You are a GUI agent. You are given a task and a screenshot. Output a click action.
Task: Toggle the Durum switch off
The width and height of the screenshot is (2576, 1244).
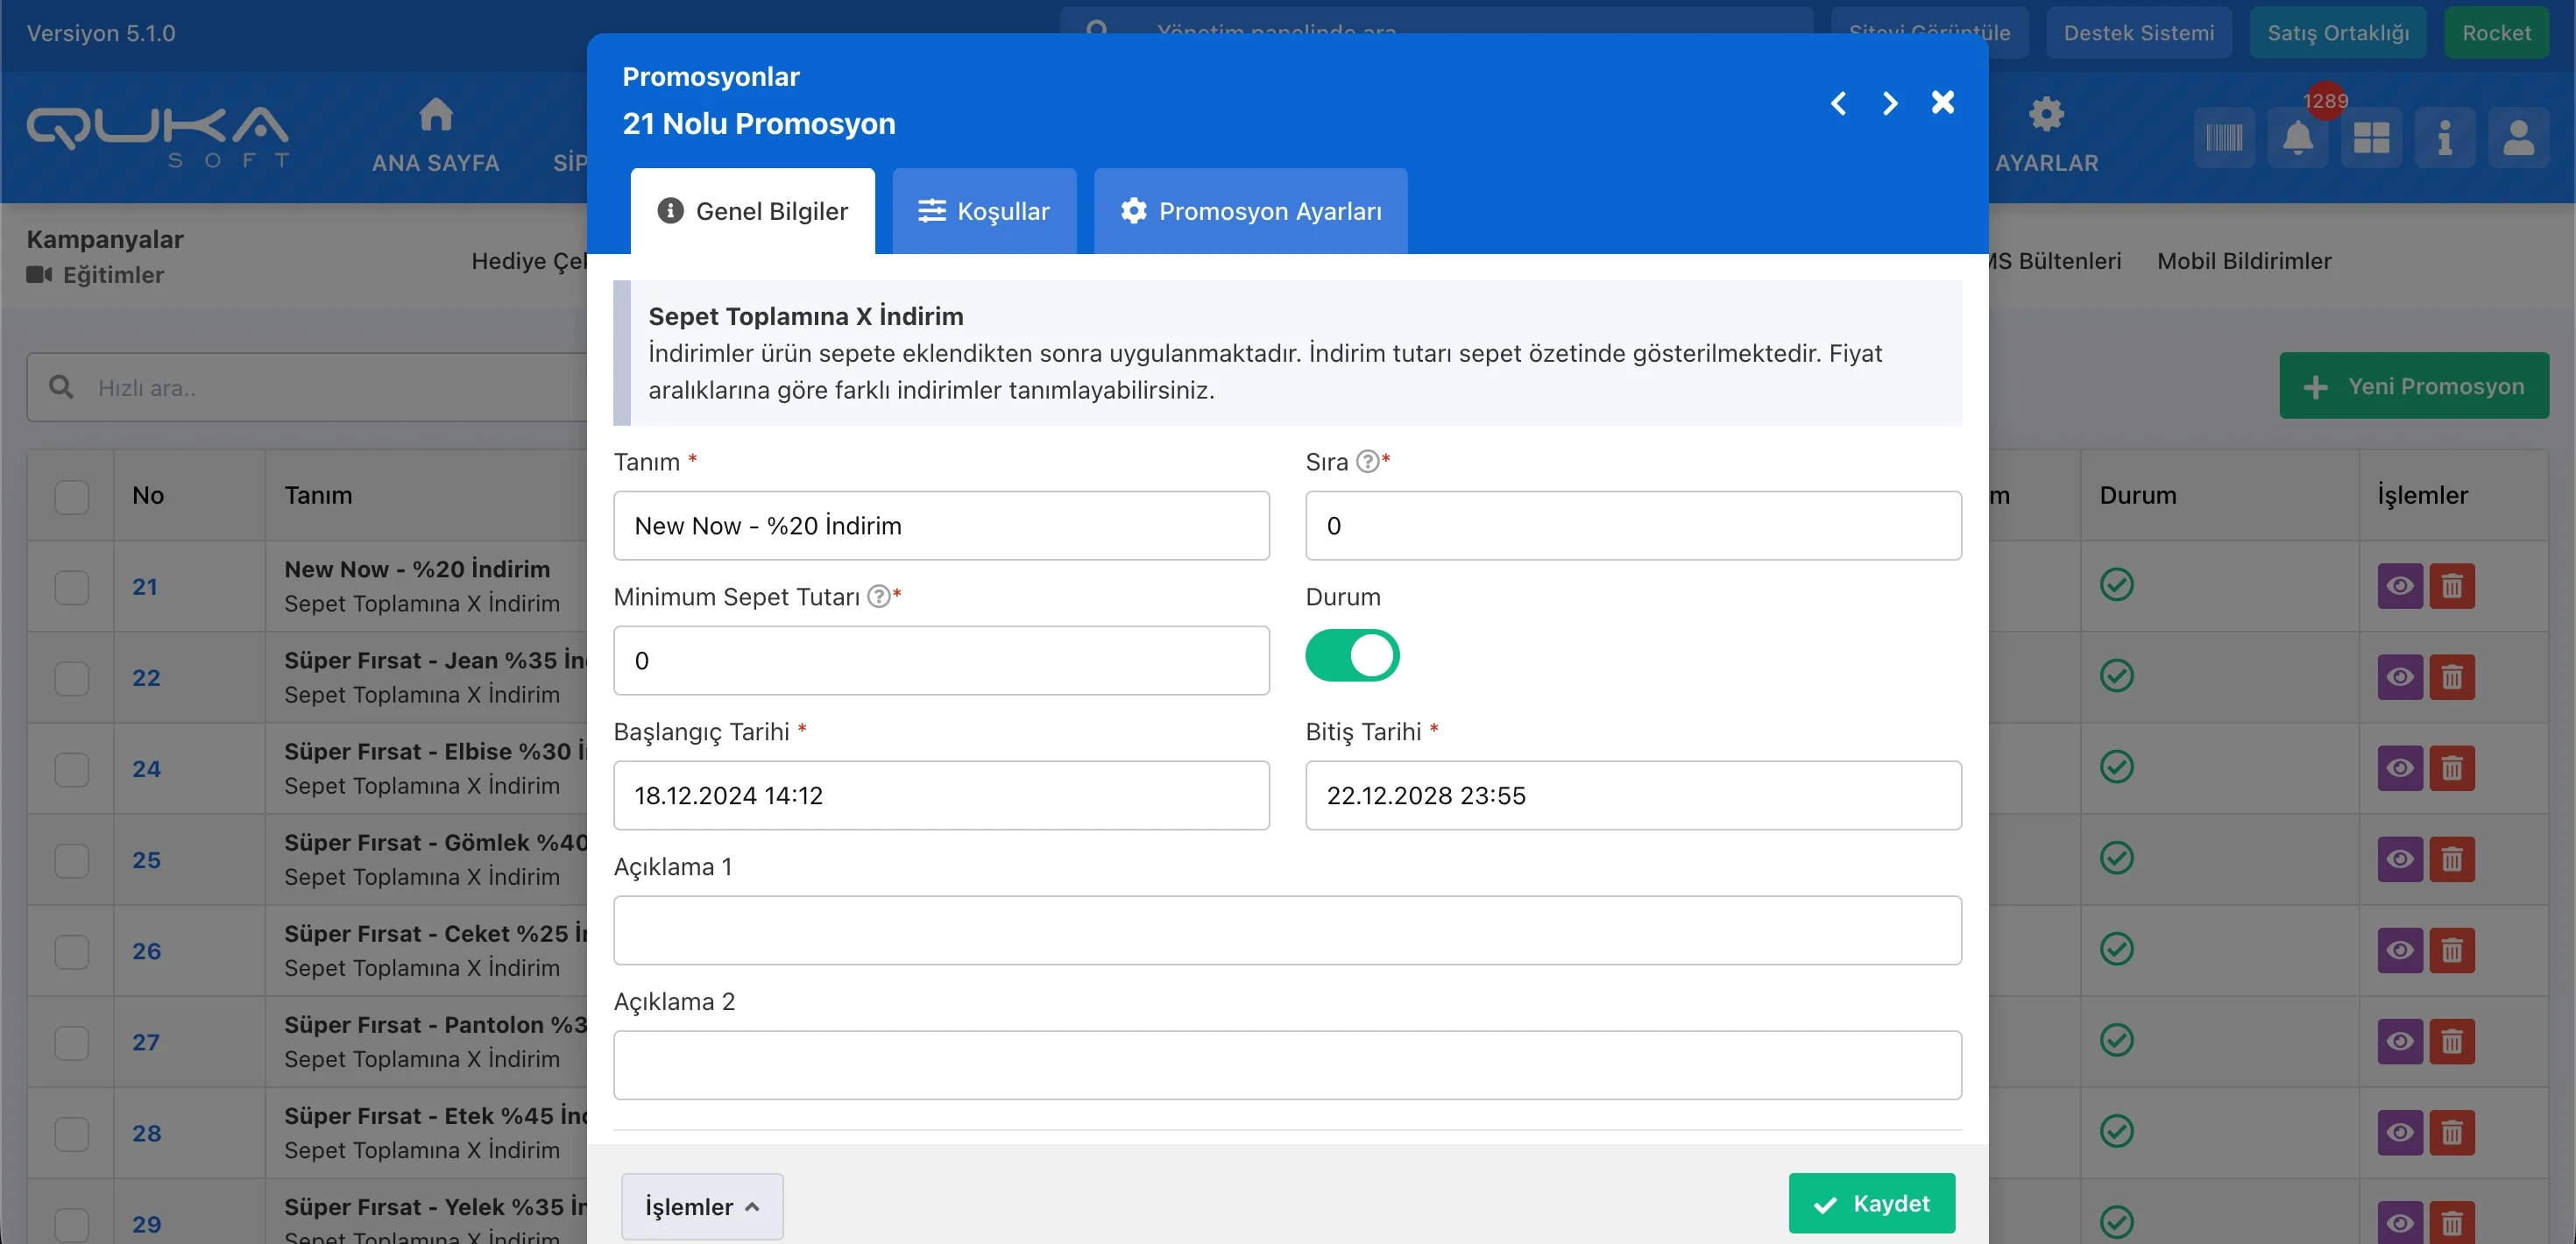(1352, 656)
